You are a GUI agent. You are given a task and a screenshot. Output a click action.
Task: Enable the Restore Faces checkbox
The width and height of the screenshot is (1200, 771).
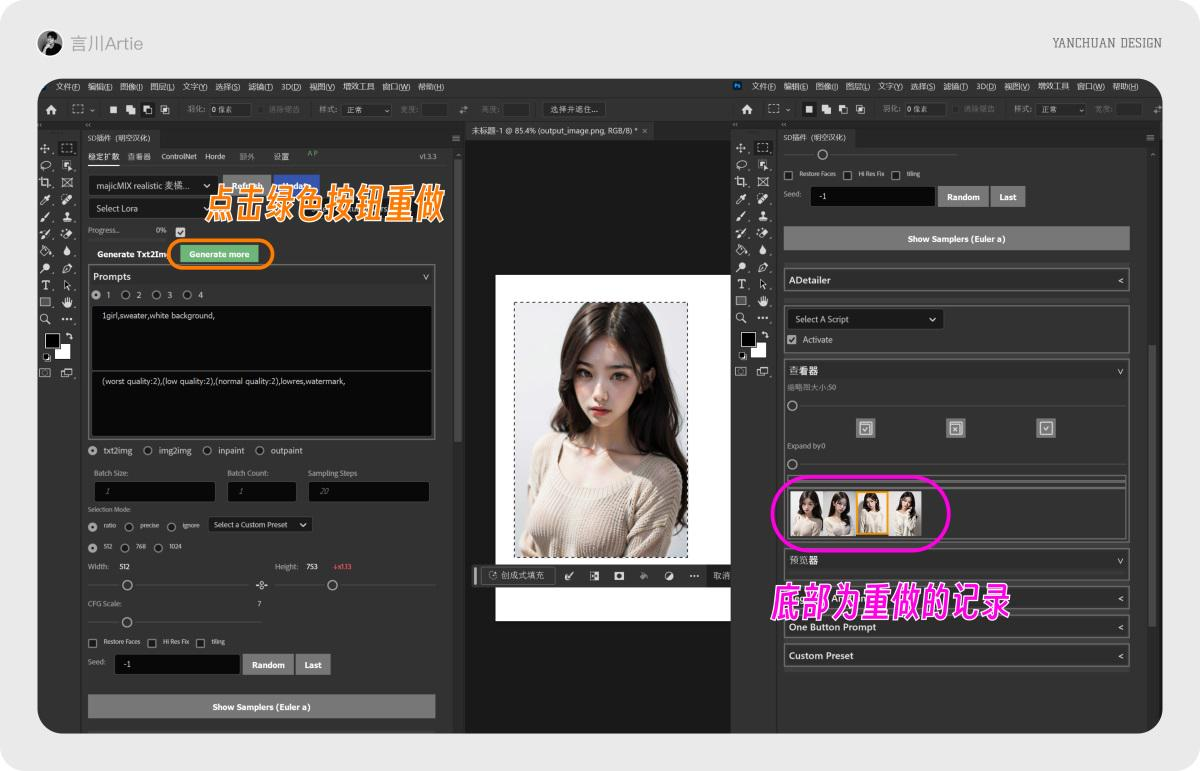[x=93, y=642]
